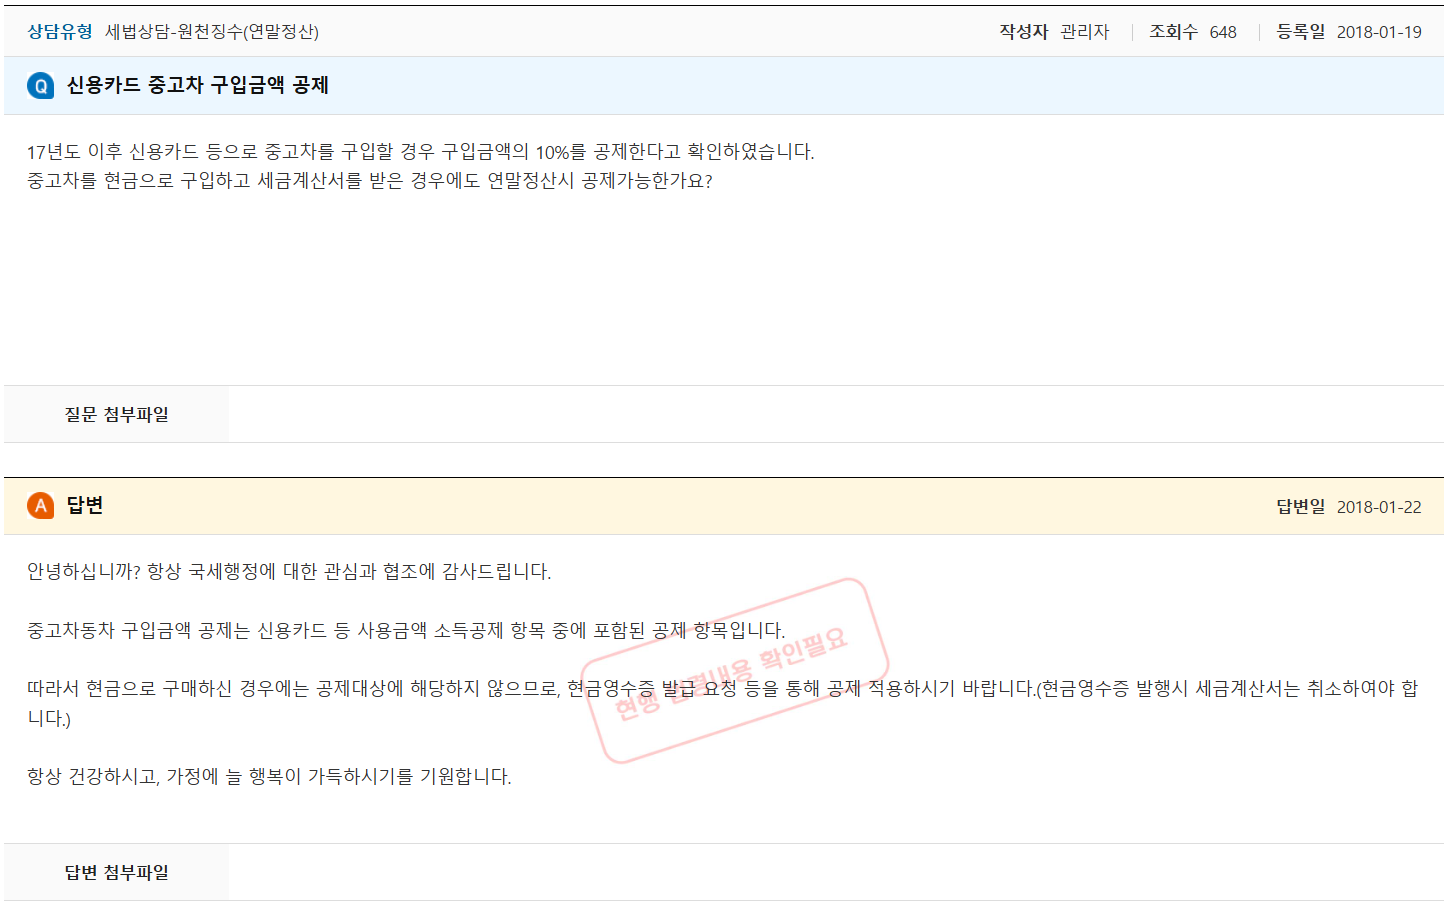Screen dimensions: 1450x904
Task: Click the 답변일 label
Action: click(1300, 507)
